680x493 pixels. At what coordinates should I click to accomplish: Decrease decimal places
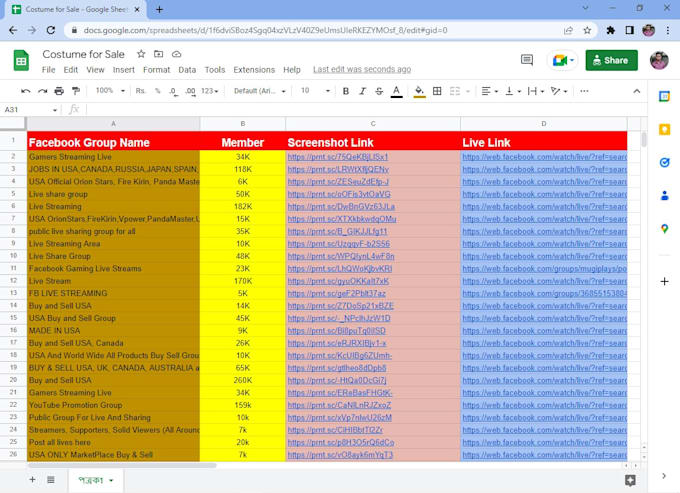coord(173,91)
